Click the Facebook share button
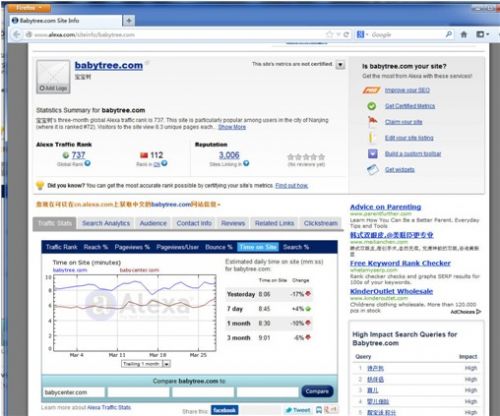 (225, 410)
